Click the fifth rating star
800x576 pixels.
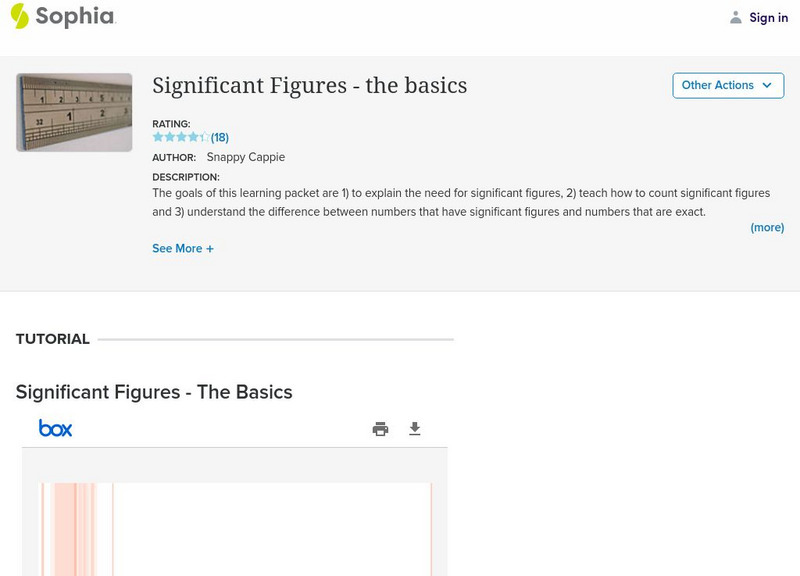[x=205, y=137]
